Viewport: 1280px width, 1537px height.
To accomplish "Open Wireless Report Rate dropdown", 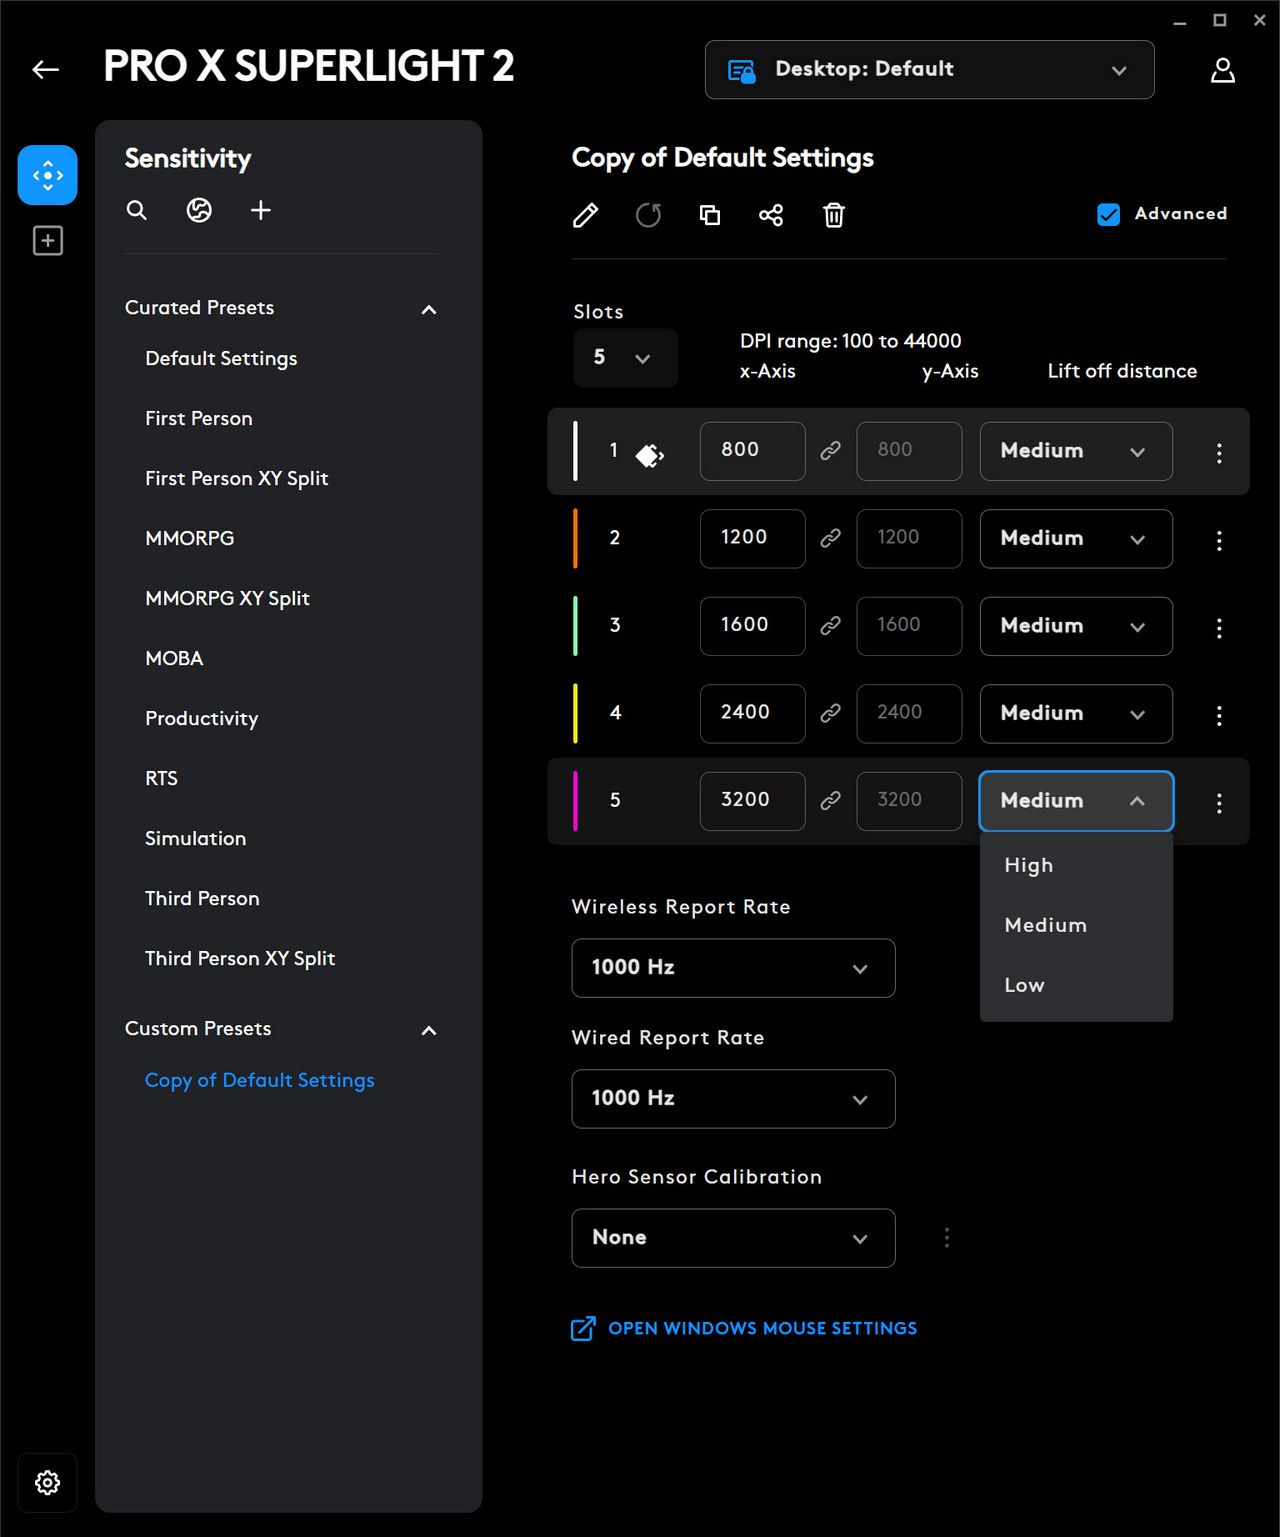I will [x=733, y=968].
